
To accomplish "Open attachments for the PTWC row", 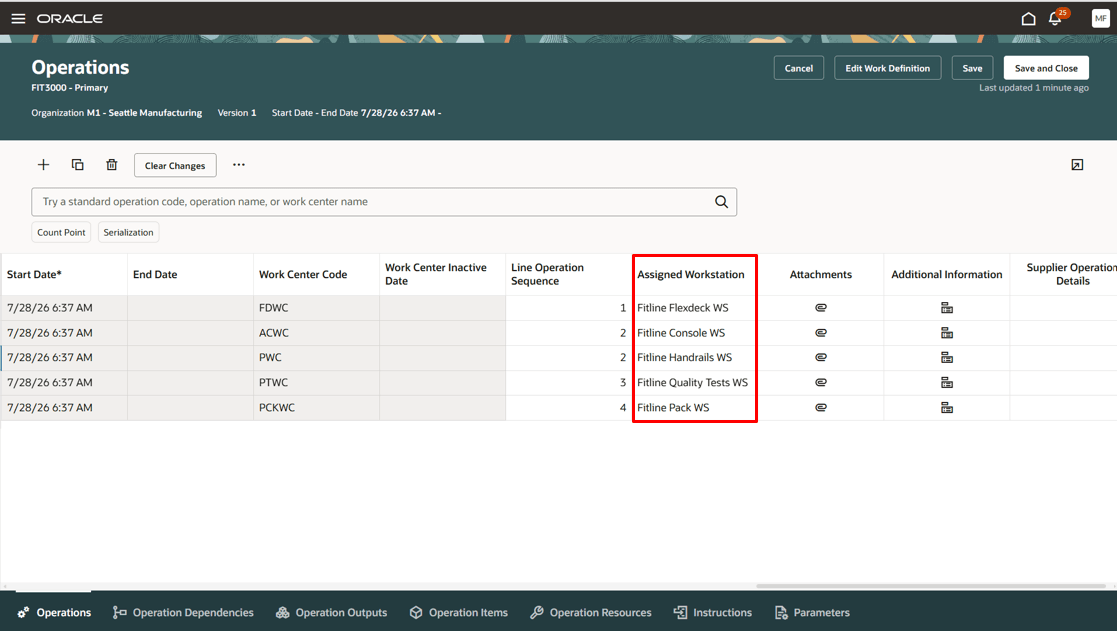I will coord(821,382).
